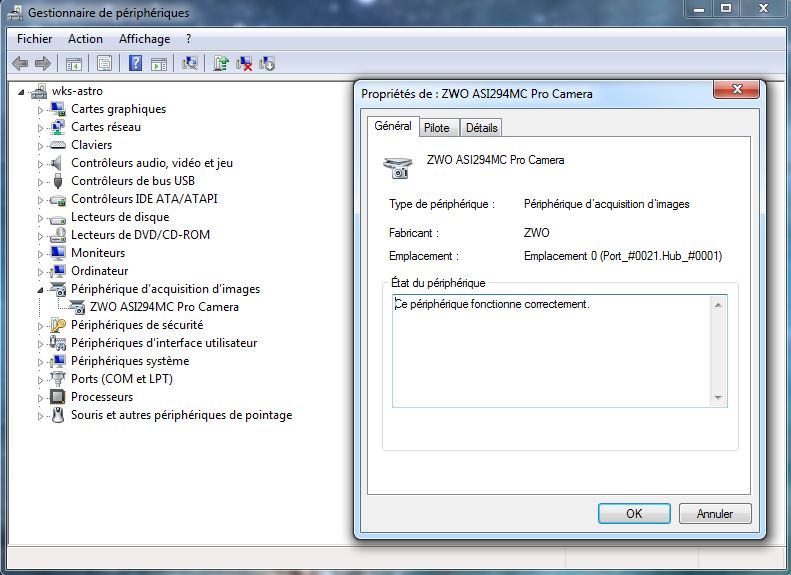The width and height of the screenshot is (791, 575).
Task: Select Contrôleurs audio, vidéo et jeu
Action: (152, 163)
